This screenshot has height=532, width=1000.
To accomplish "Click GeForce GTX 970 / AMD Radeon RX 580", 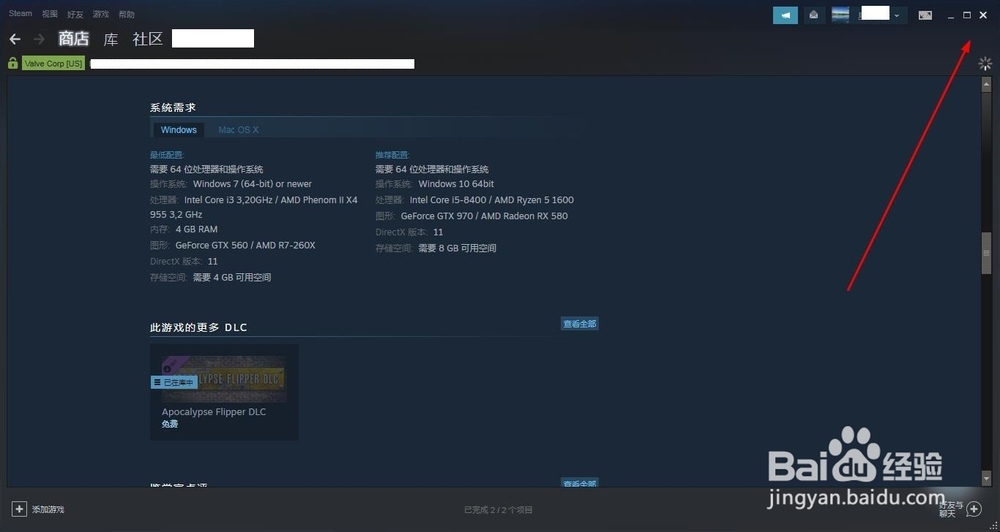I will tap(484, 216).
